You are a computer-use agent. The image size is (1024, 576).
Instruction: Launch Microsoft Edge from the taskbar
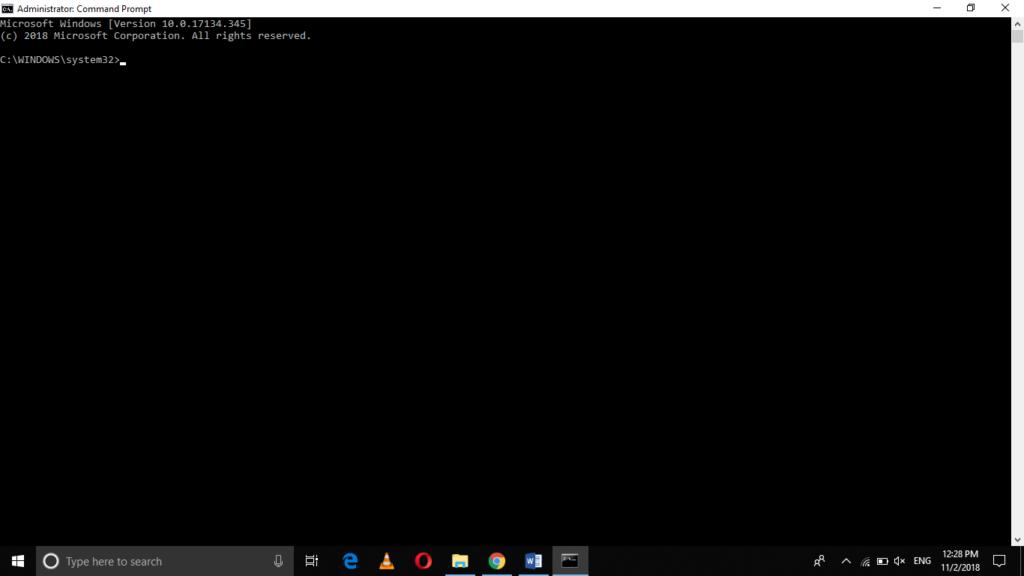tap(350, 561)
